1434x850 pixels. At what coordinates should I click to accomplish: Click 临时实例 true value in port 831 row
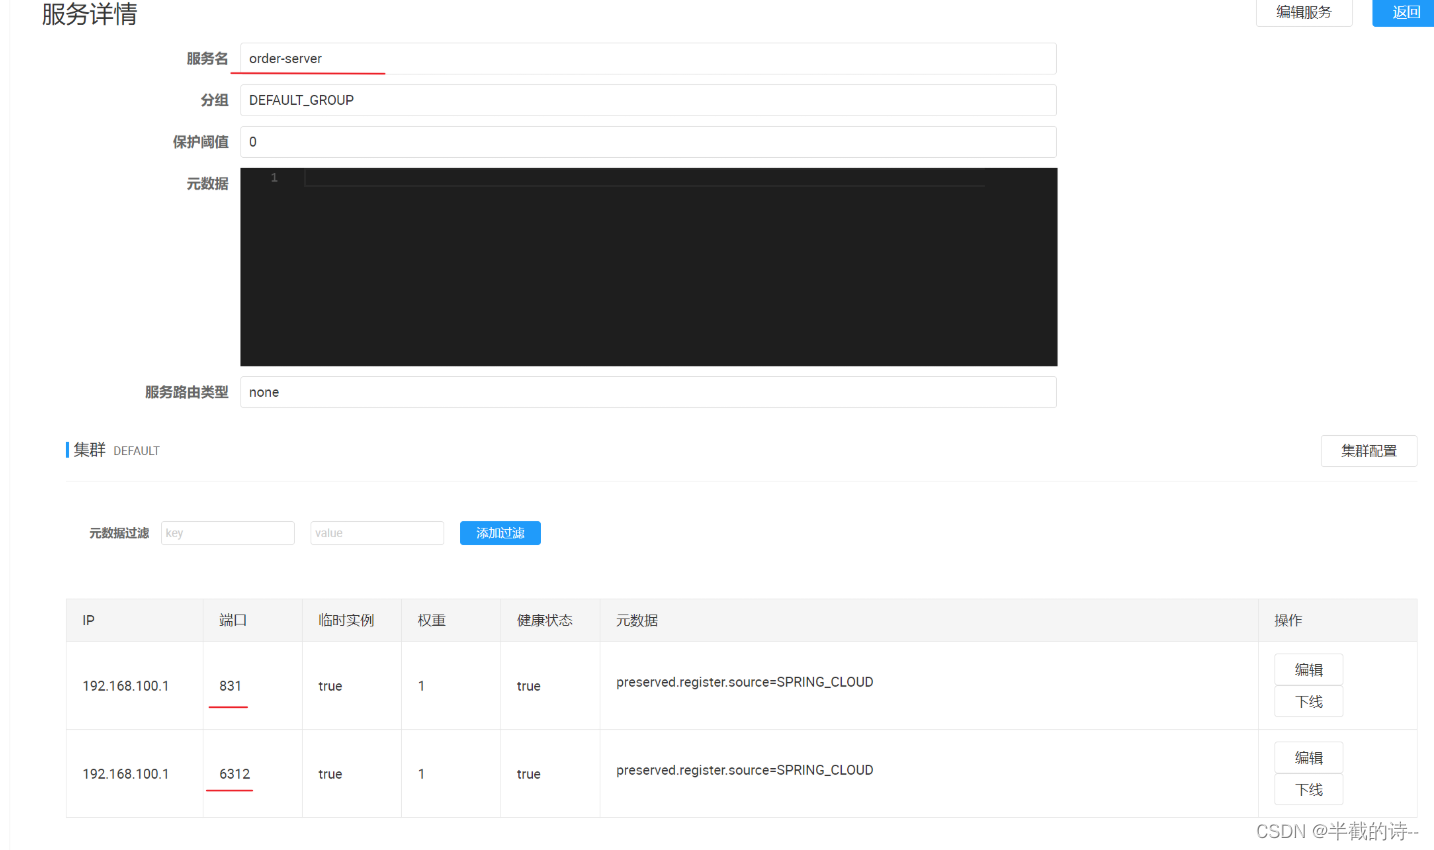330,686
